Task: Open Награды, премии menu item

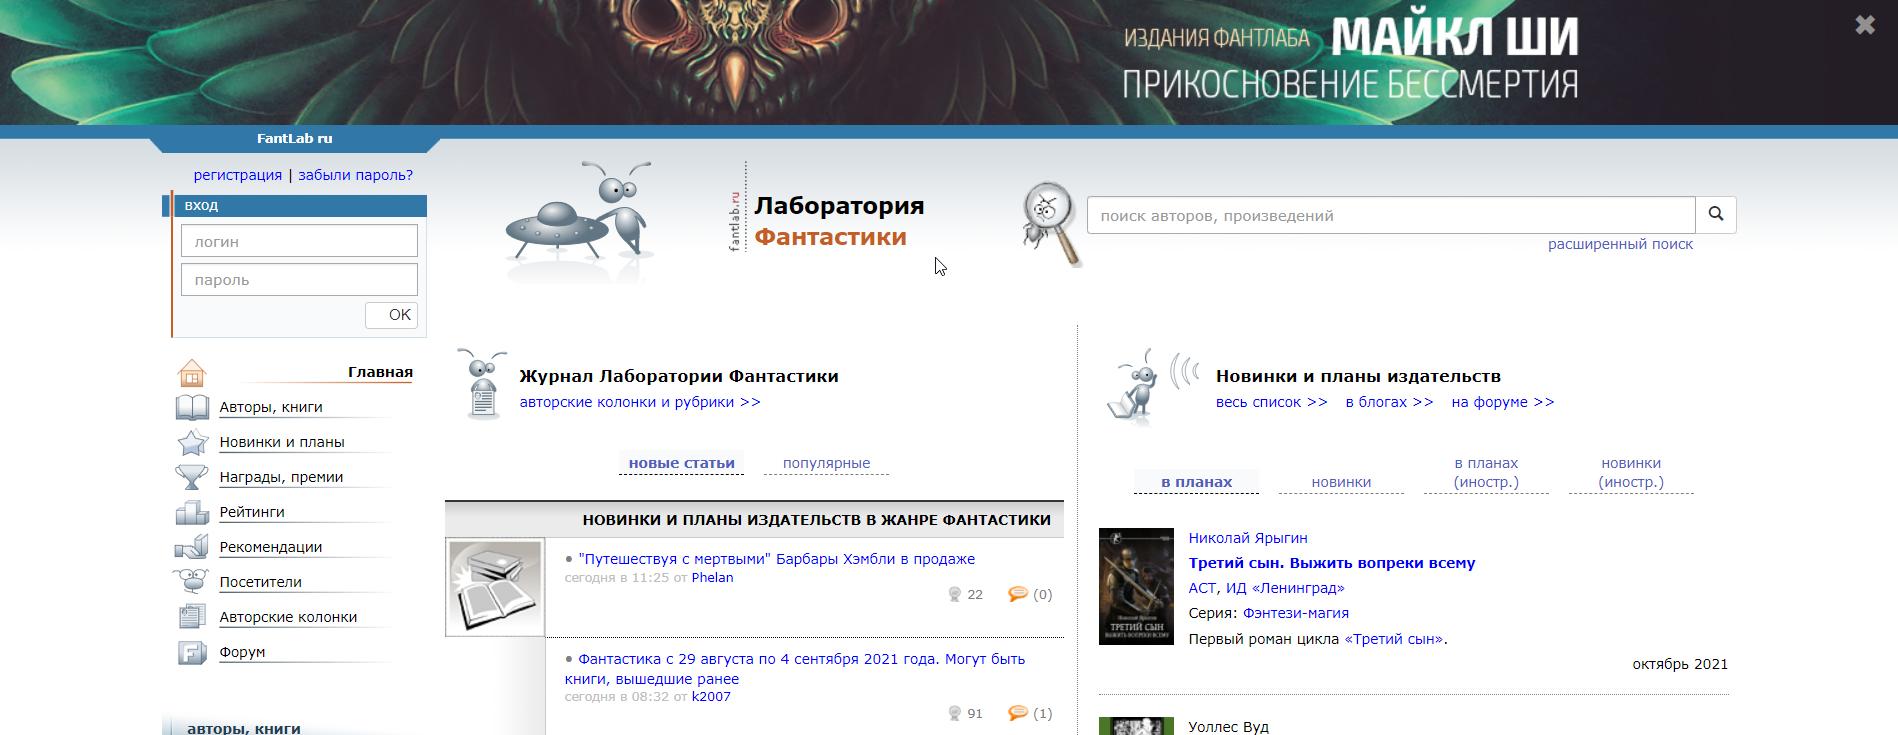Action: 281,477
